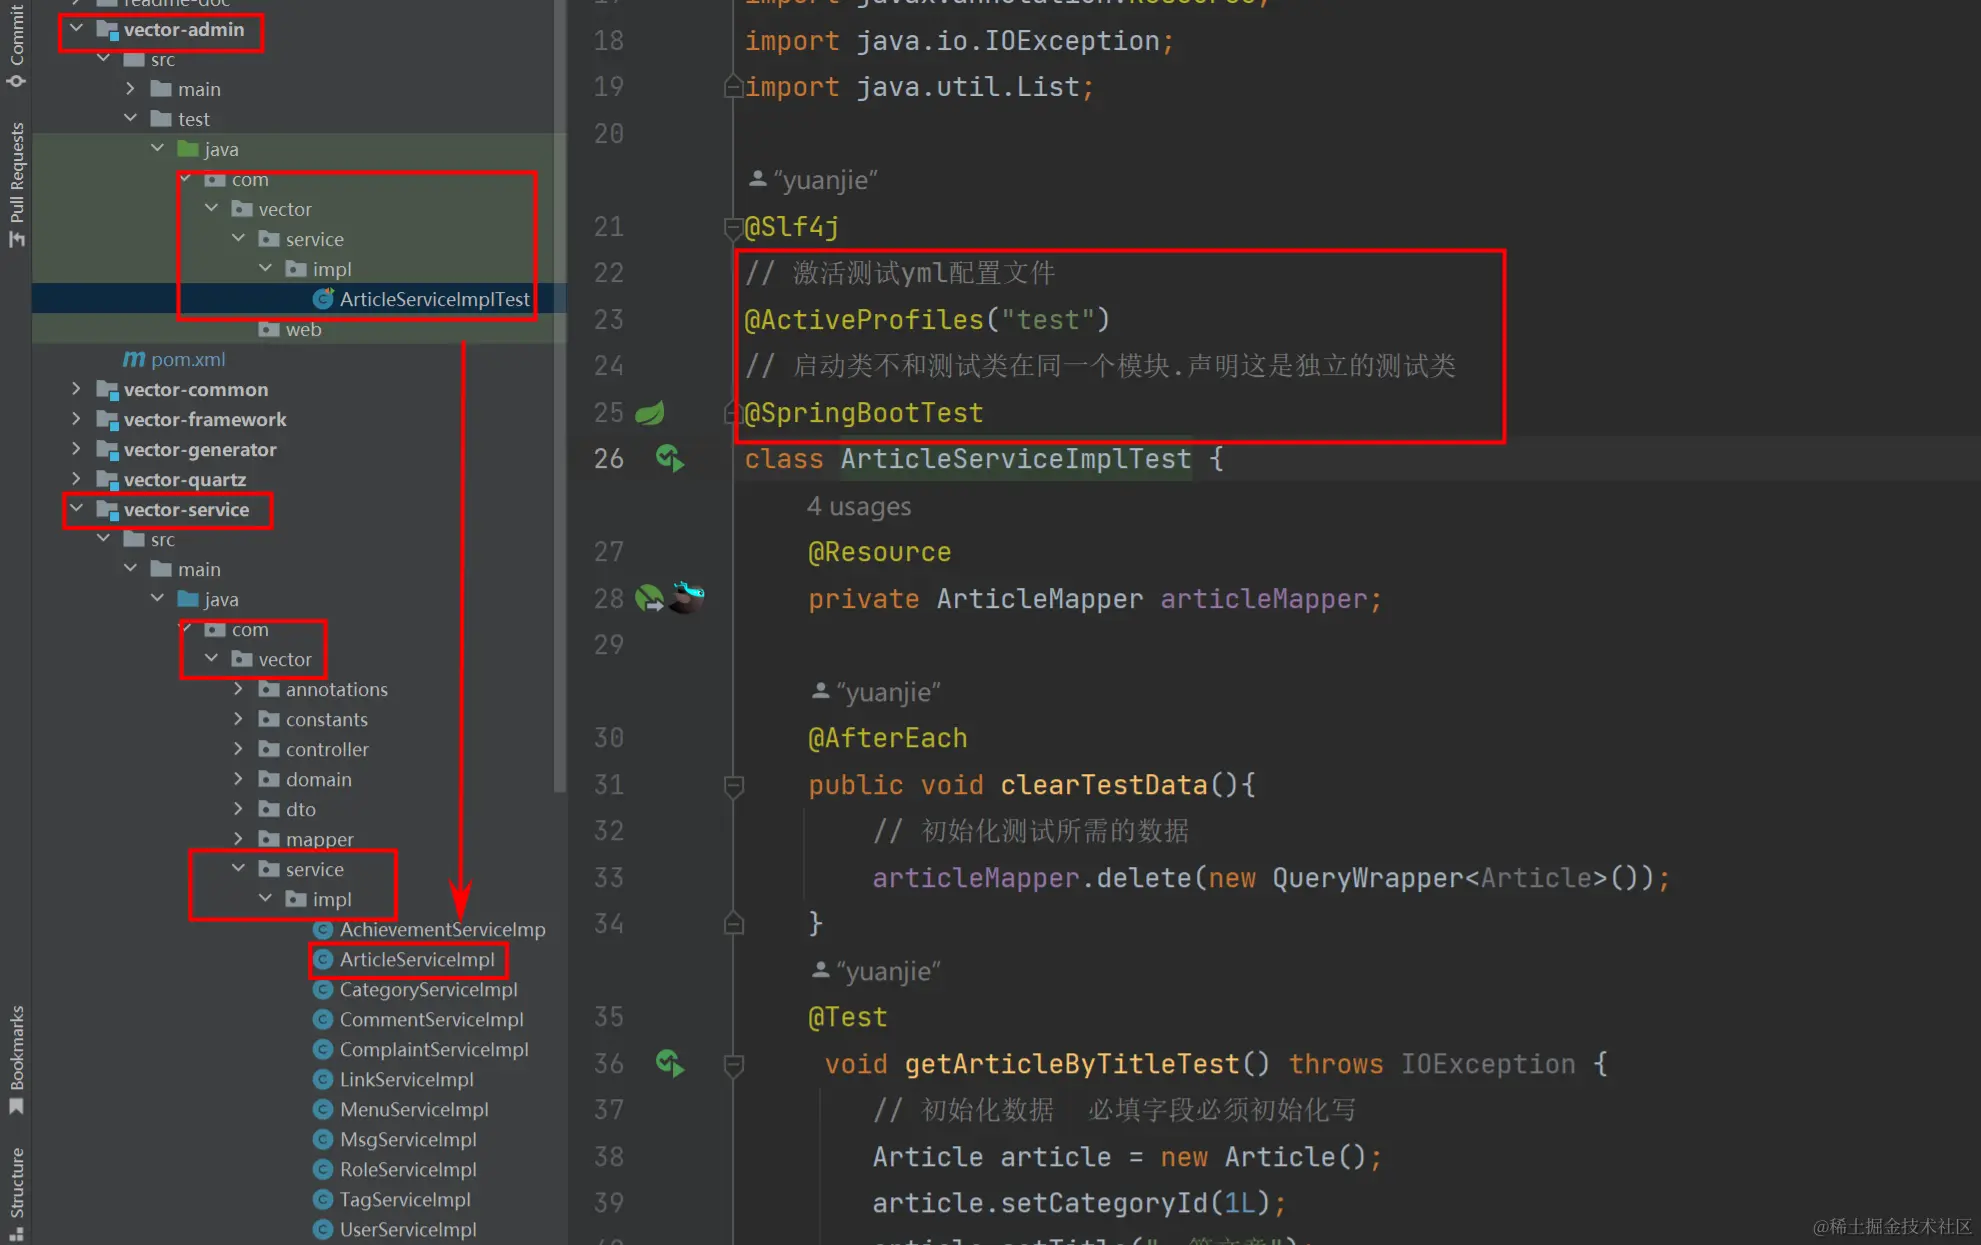Image resolution: width=1981 pixels, height=1245 pixels.
Task: Click Spring bean leaf gutter icon
Action: coord(650,413)
